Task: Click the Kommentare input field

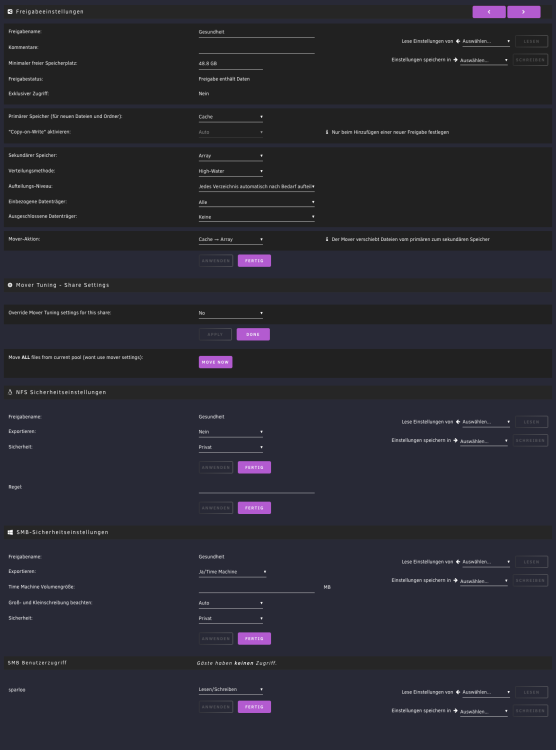Action: point(256,48)
